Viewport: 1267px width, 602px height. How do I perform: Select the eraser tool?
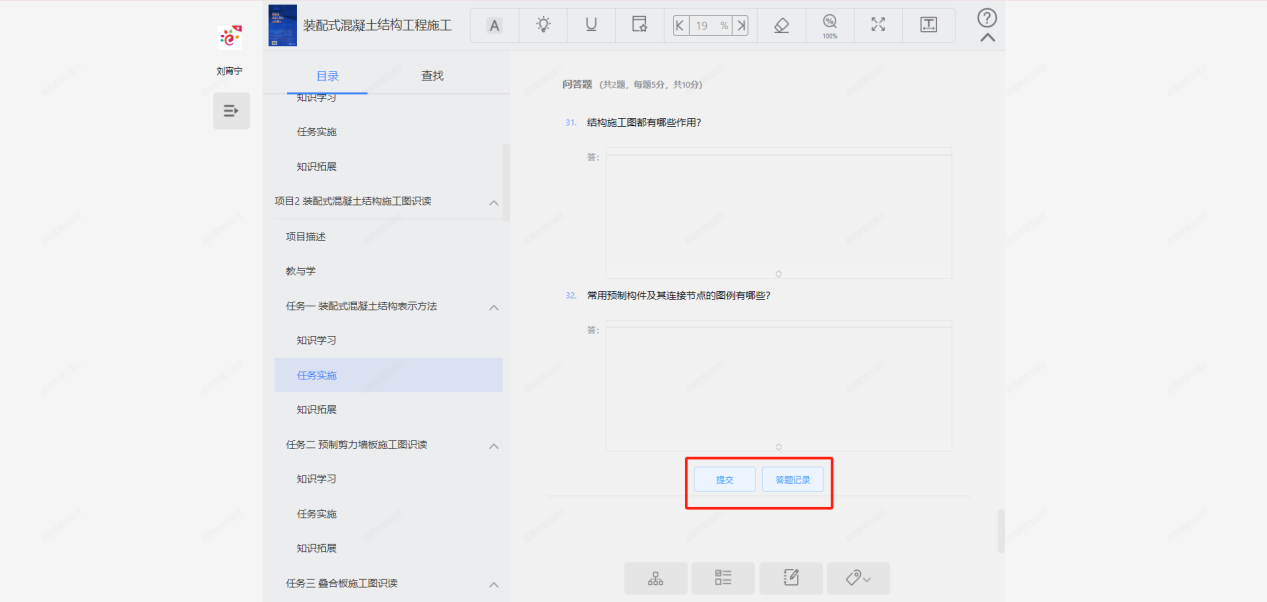click(x=782, y=26)
